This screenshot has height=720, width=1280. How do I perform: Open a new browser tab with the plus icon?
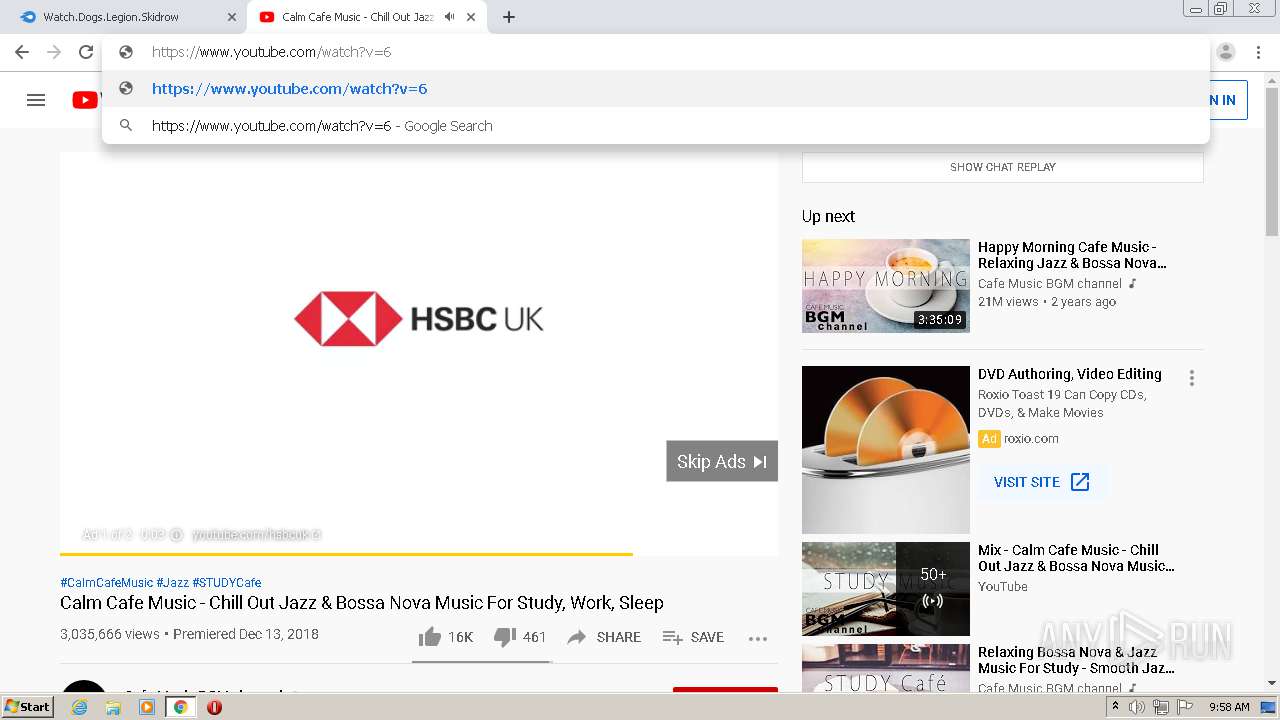509,17
